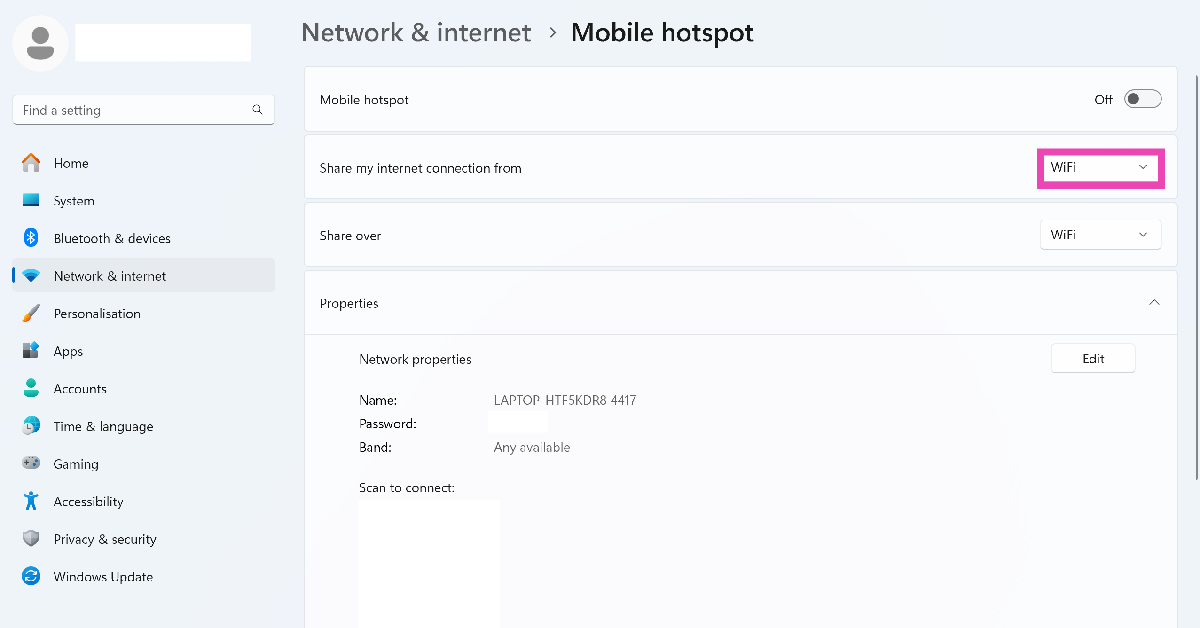Select Accessibility in the sidebar
Screen dimensions: 1200x628
tap(88, 502)
